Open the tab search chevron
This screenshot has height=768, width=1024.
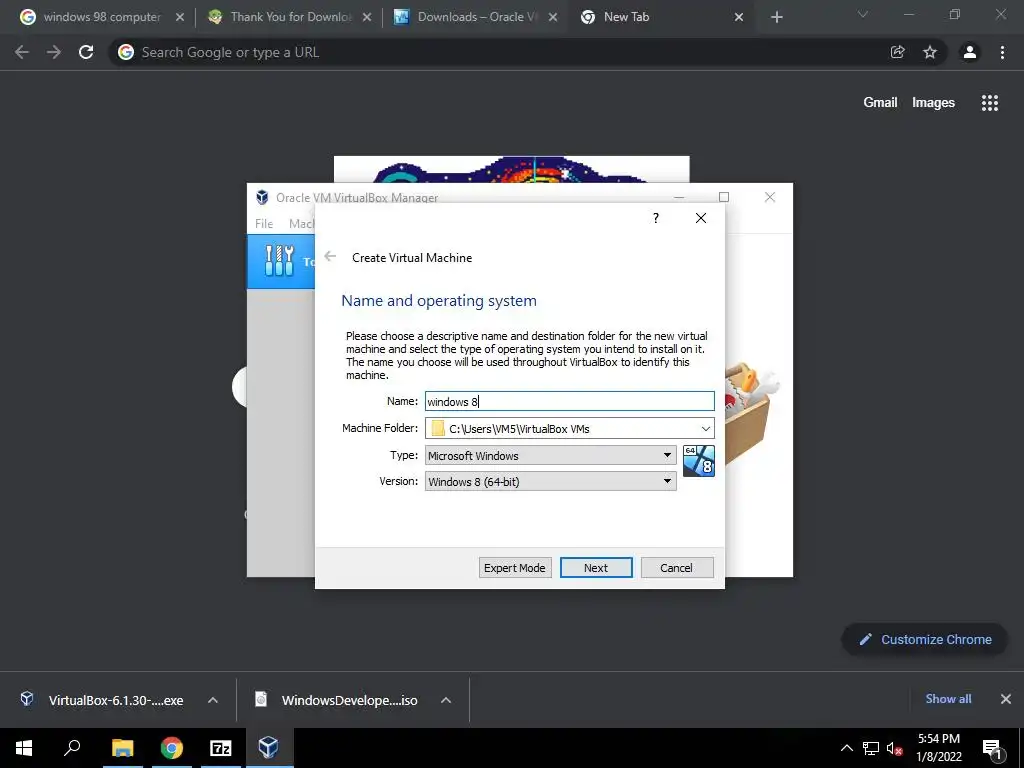(863, 14)
